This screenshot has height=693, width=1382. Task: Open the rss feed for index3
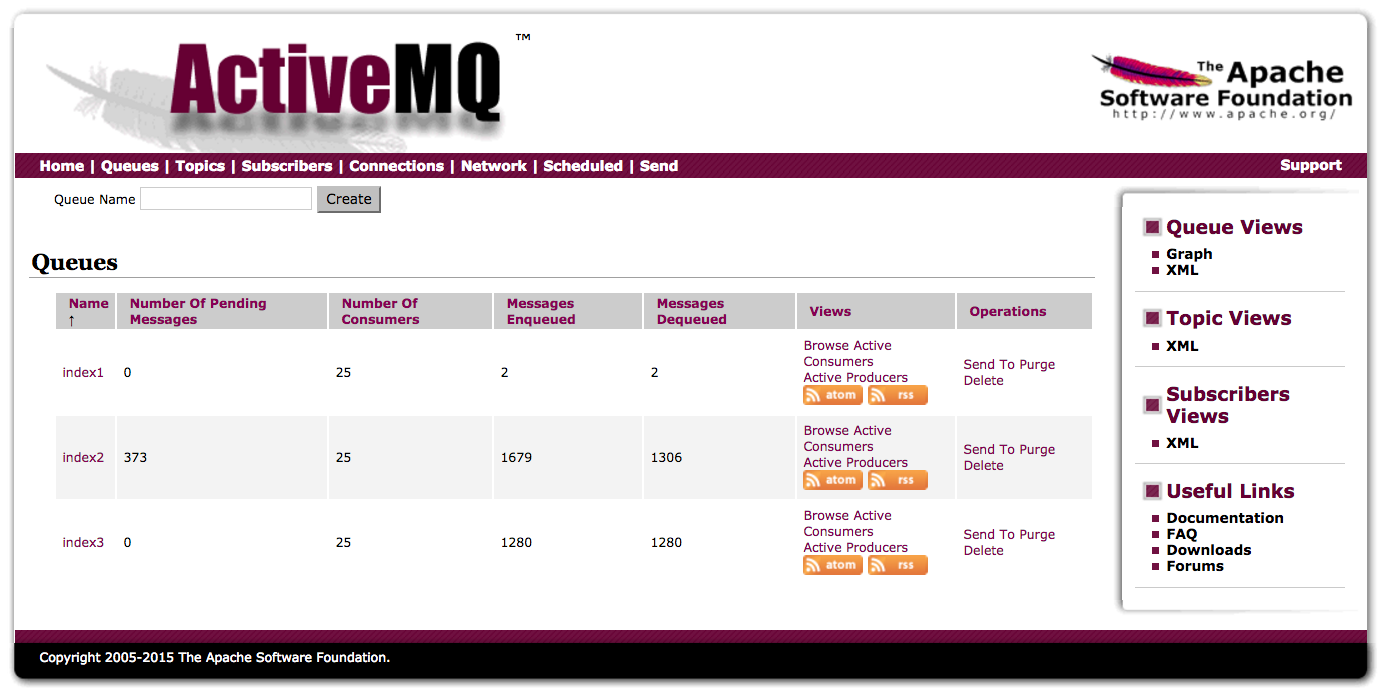pos(898,565)
